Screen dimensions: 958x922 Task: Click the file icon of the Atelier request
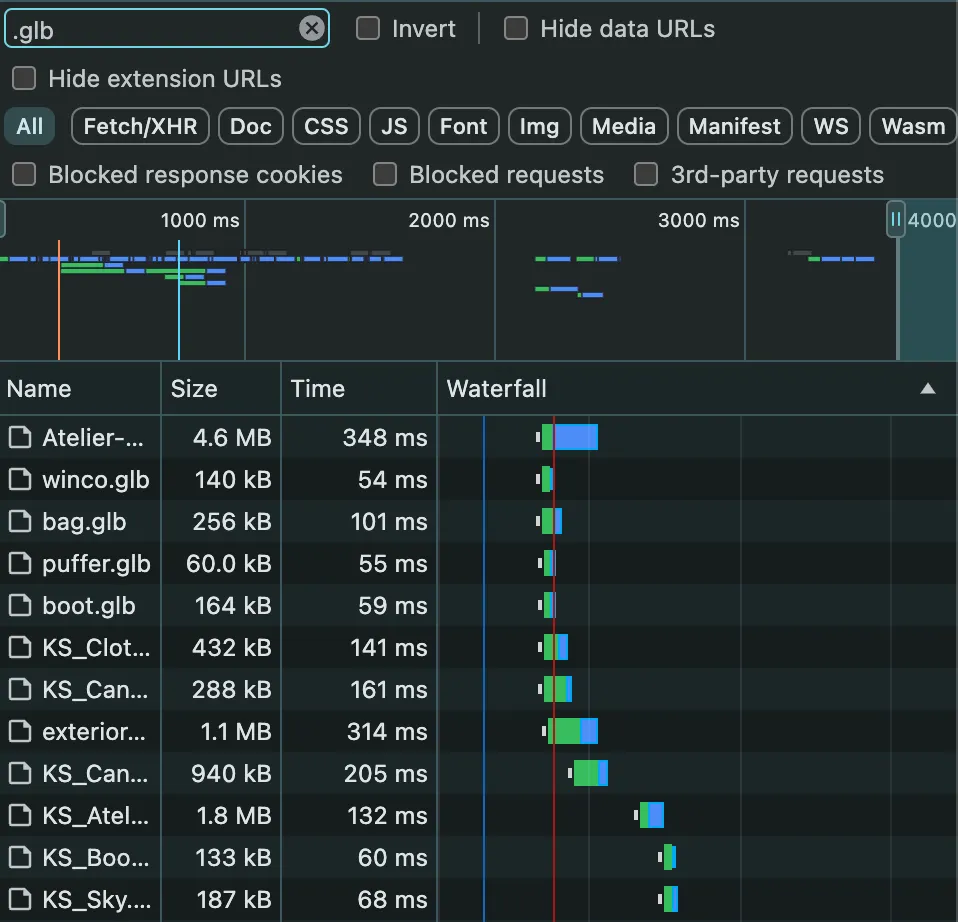(x=20, y=437)
